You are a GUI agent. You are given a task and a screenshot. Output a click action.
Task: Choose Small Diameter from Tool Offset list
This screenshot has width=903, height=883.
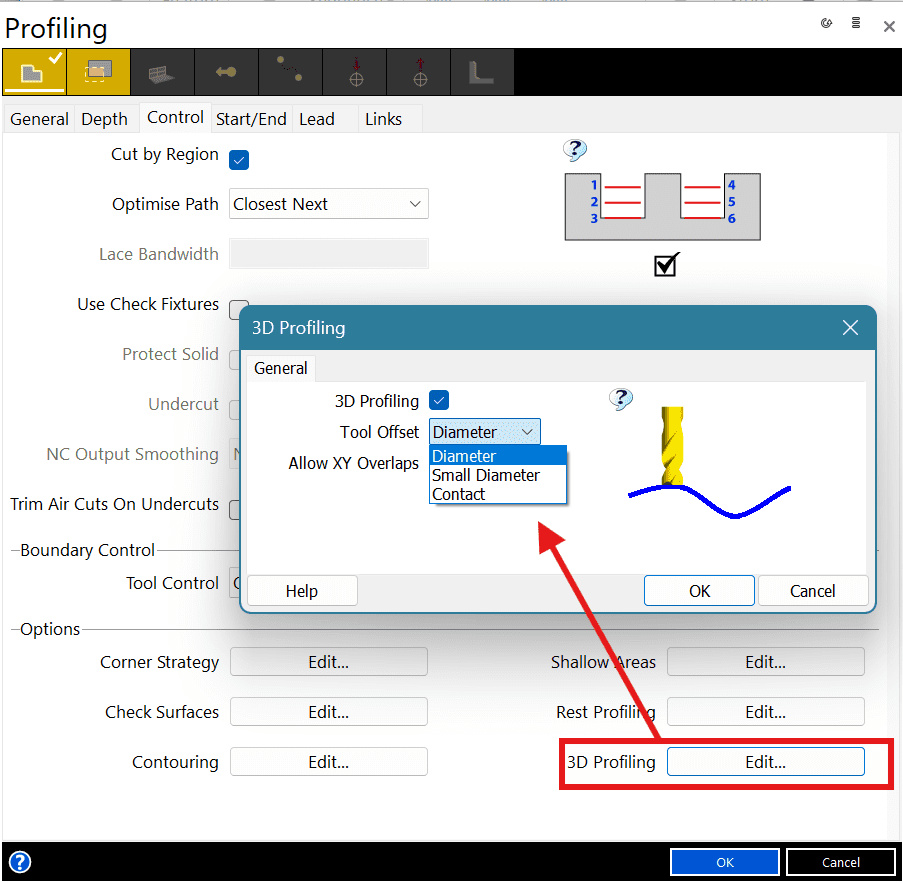[x=486, y=475]
